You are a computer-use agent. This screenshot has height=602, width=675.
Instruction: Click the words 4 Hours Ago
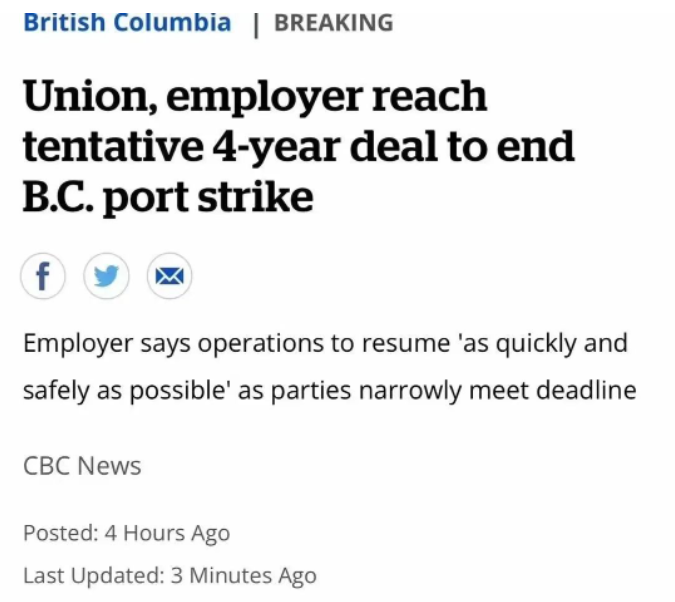point(167,533)
